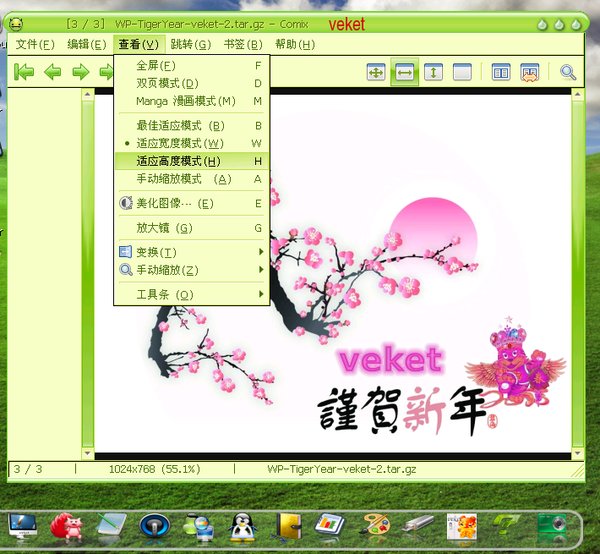This screenshot has width=600, height=554.
Task: Toggle 全屏(F) fullscreen menu entry
Action: pos(192,65)
